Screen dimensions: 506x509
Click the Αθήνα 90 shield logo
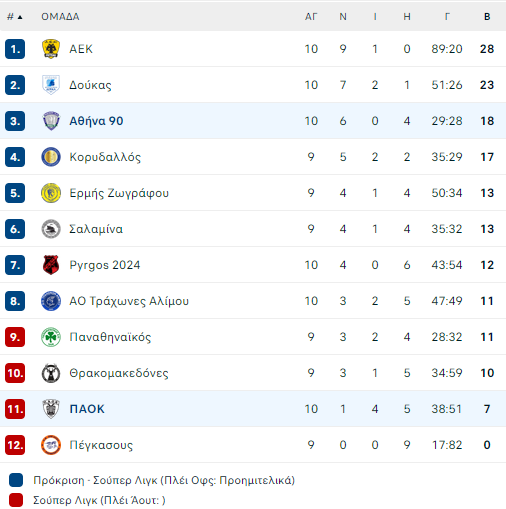point(51,121)
